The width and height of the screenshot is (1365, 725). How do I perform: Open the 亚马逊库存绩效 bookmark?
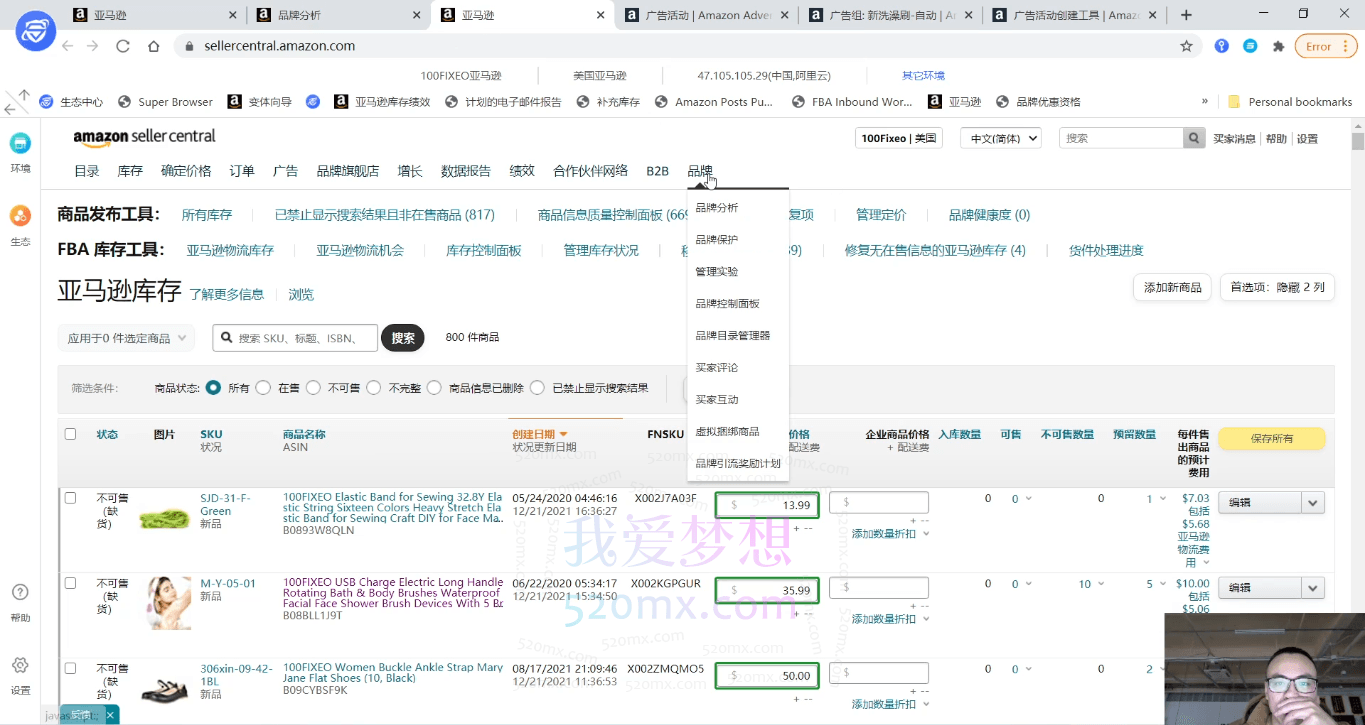coord(382,102)
